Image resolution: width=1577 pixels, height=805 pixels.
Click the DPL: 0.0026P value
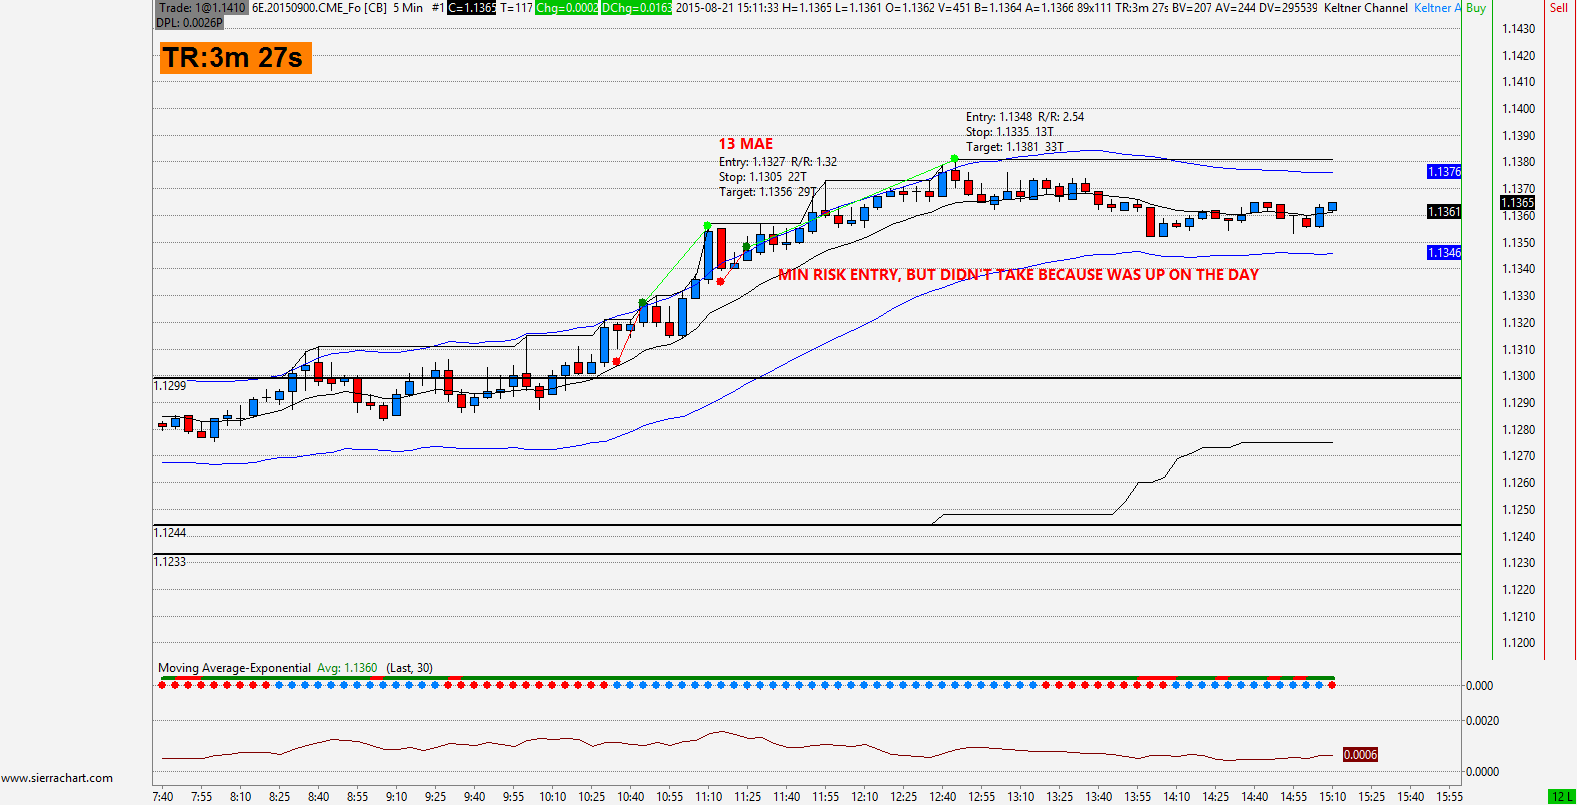click(x=189, y=22)
